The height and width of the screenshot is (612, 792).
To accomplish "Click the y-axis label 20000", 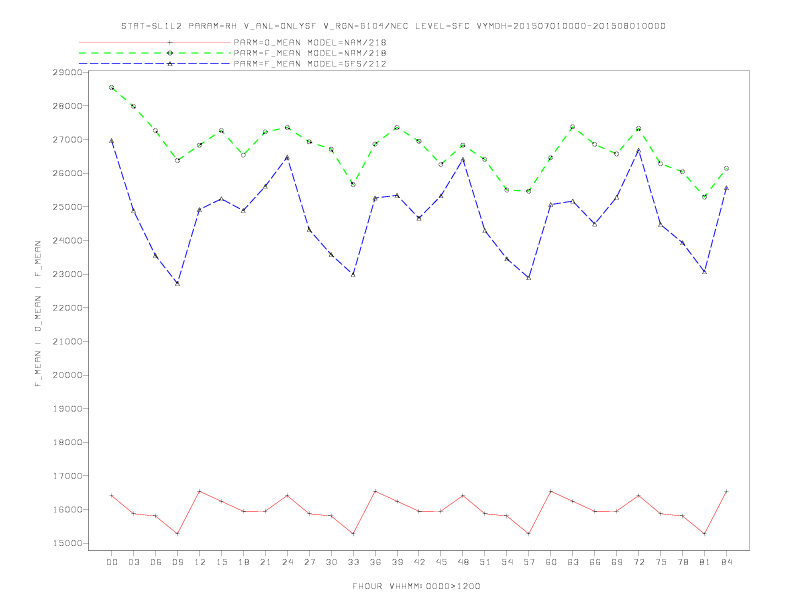I will [67, 375].
